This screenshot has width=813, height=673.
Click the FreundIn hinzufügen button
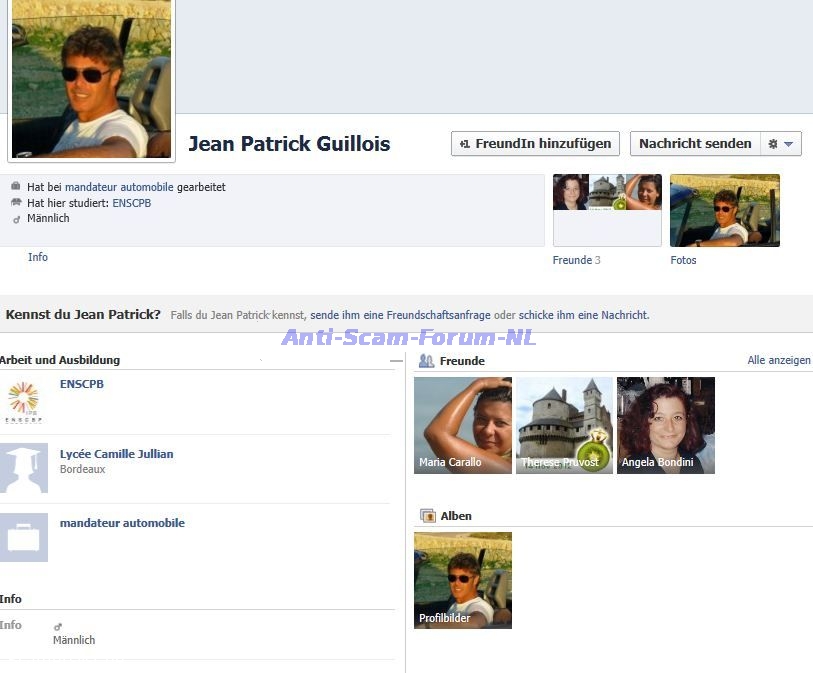(535, 144)
